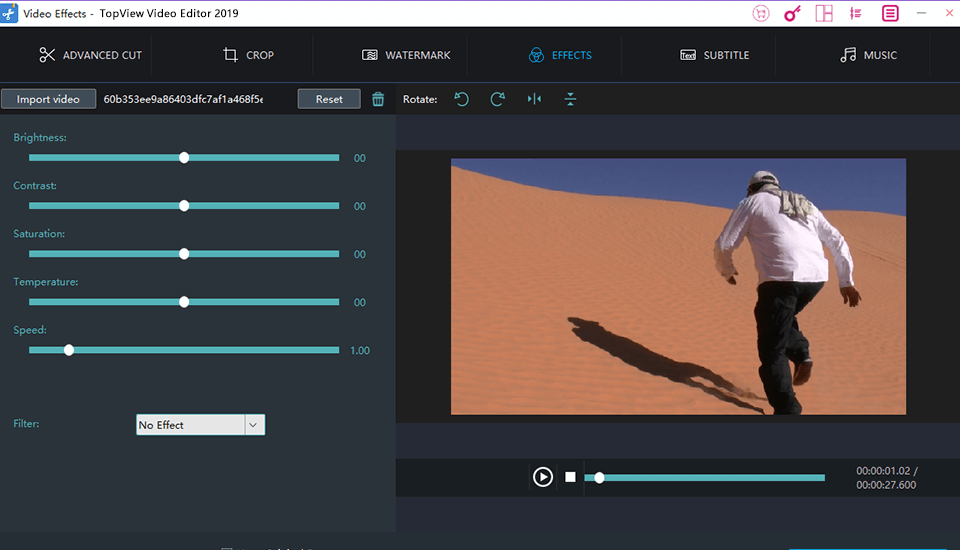The width and height of the screenshot is (960, 550).
Task: Click the app logo icon
Action: click(x=9, y=13)
